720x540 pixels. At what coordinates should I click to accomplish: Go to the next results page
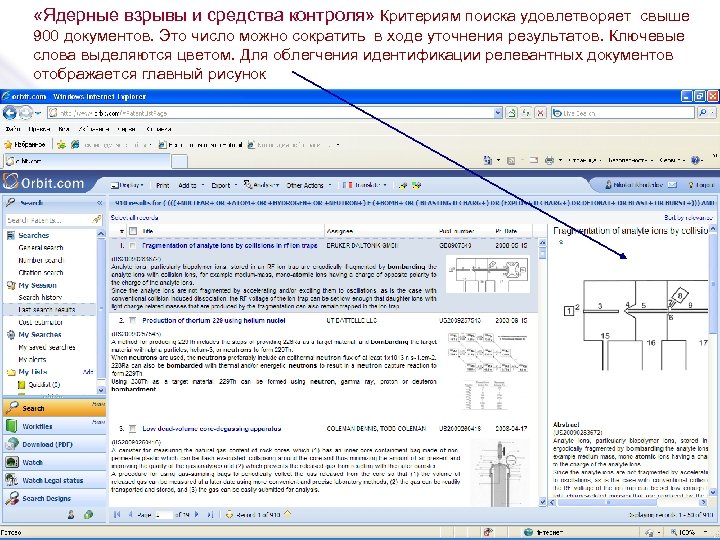pyautogui.click(x=197, y=515)
